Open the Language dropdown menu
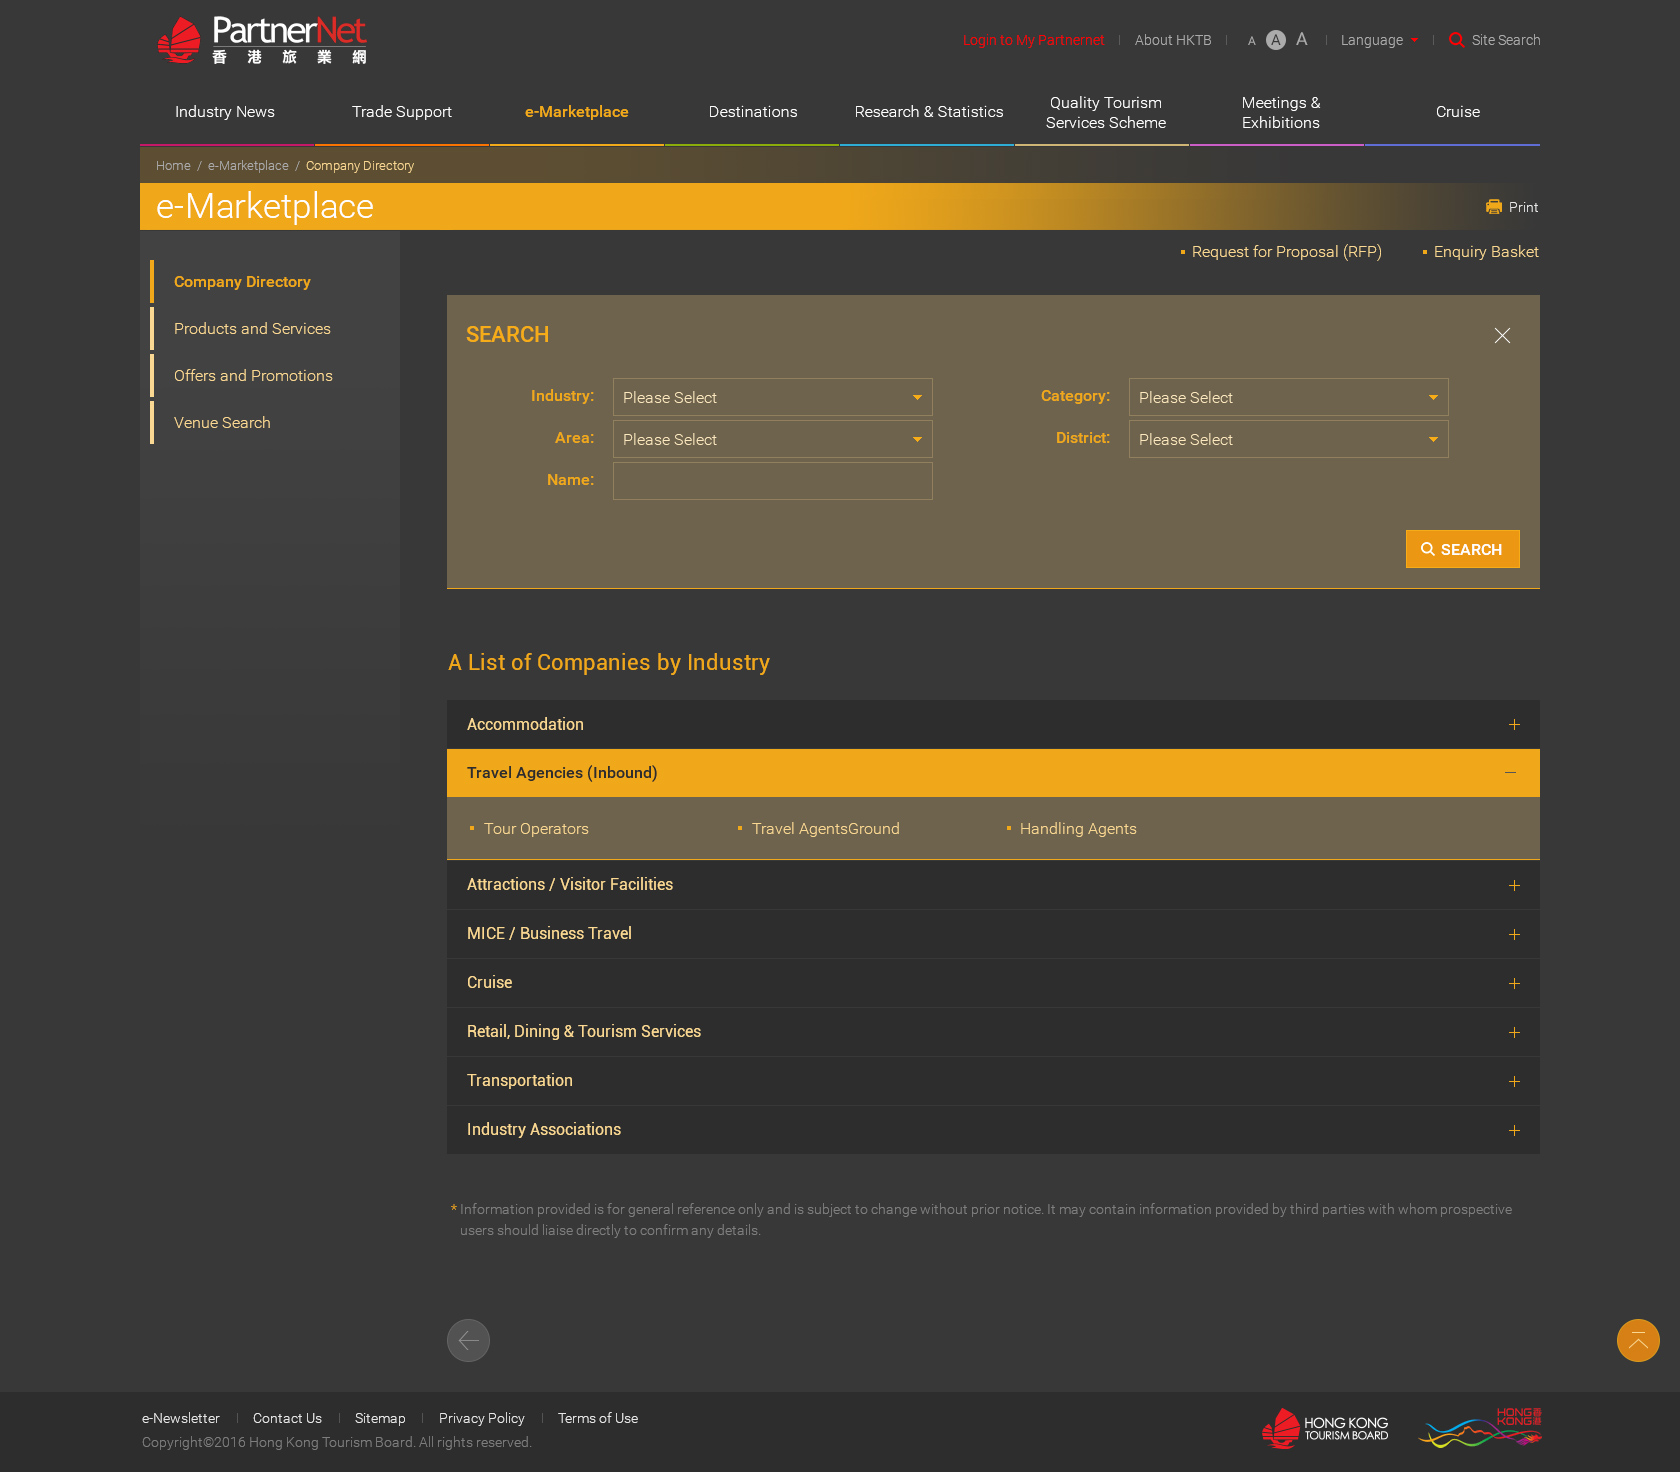The width and height of the screenshot is (1680, 1472). (x=1379, y=40)
